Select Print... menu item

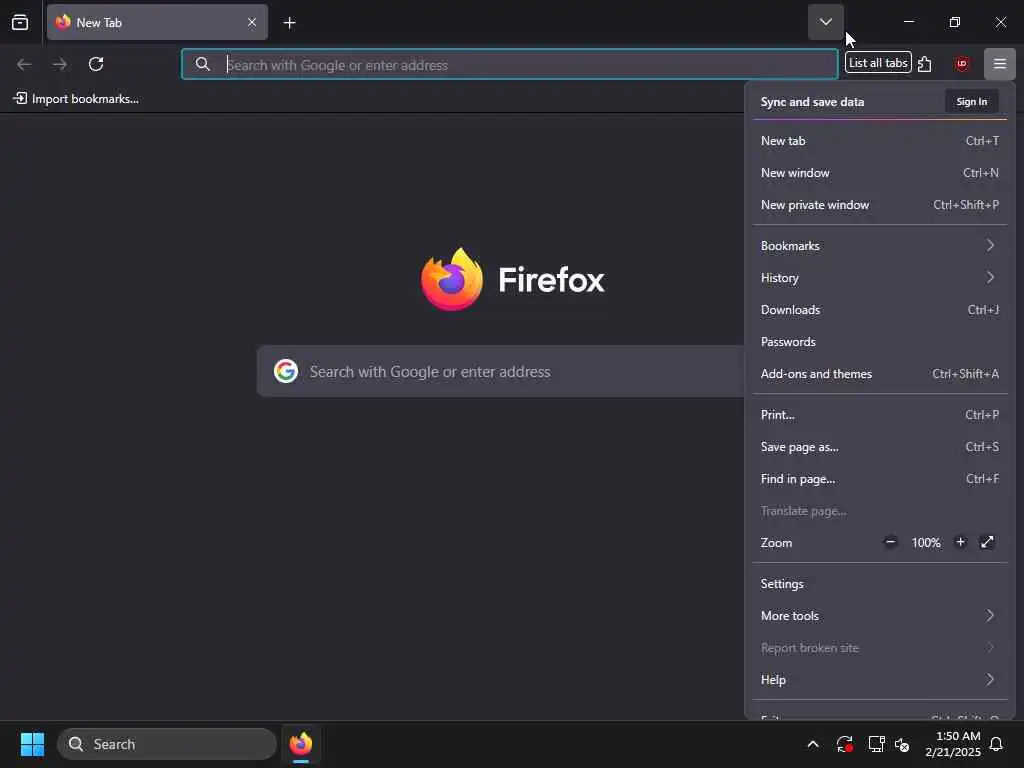coord(880,415)
